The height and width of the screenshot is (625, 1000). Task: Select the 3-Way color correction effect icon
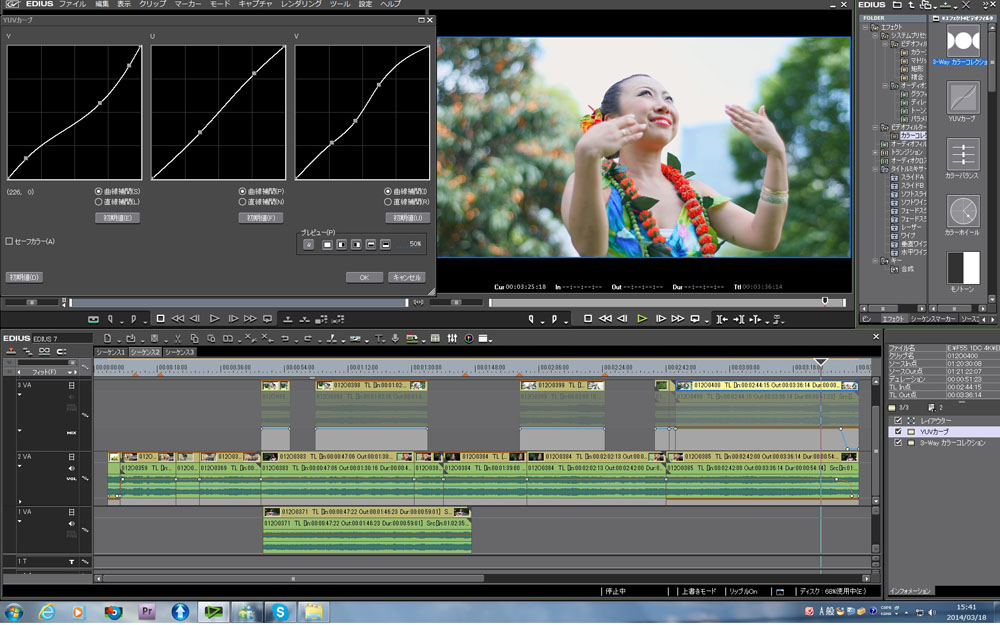pyautogui.click(x=962, y=41)
